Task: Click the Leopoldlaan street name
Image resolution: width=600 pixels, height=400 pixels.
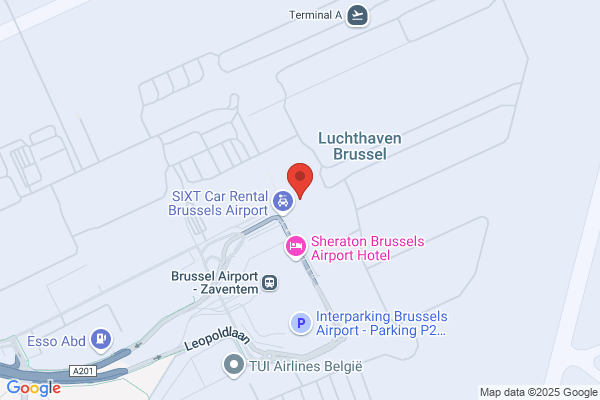Action: pos(217,339)
